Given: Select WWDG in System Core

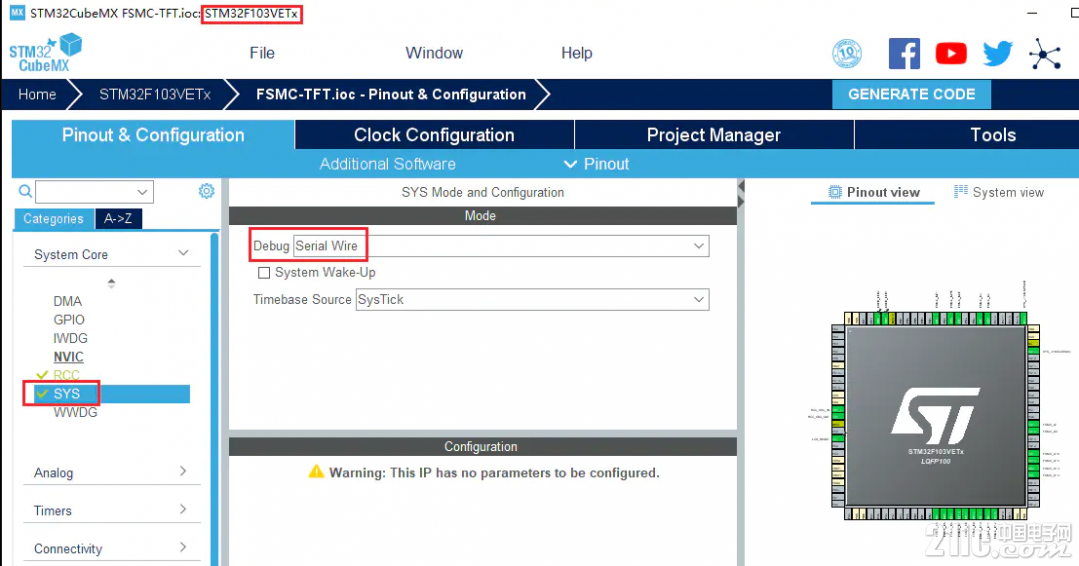Looking at the screenshot, I should [75, 413].
